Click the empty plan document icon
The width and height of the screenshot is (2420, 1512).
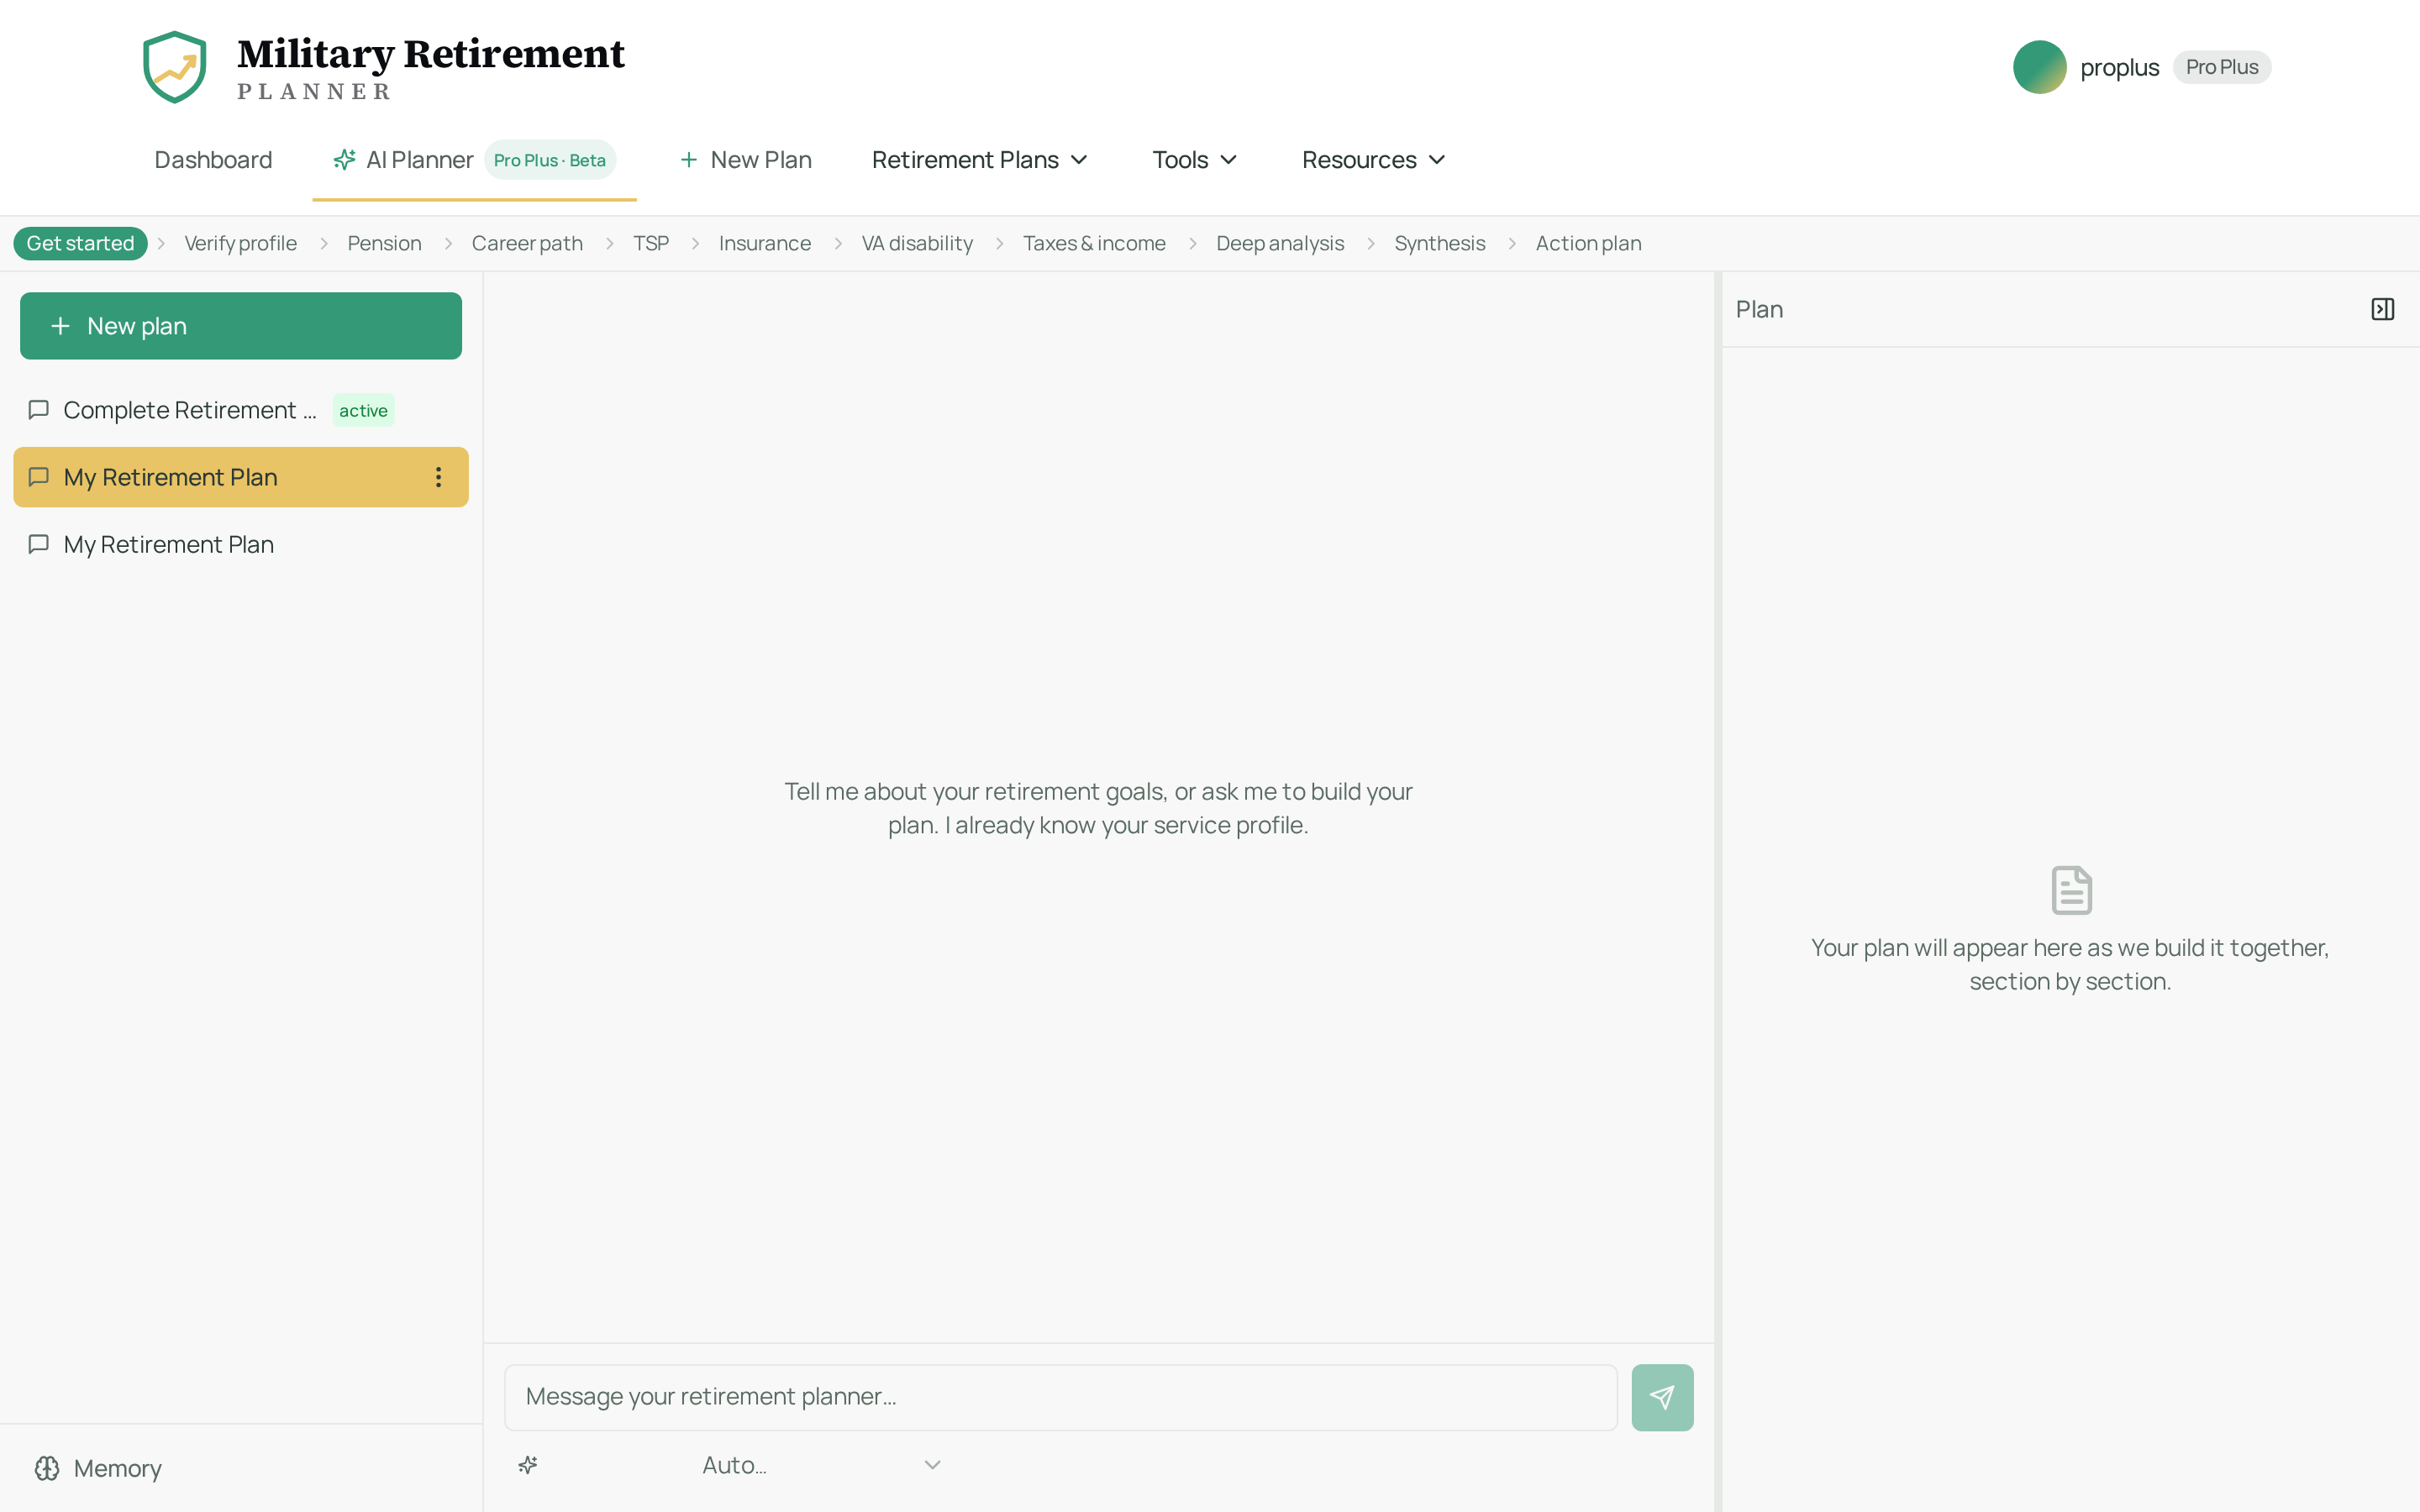pyautogui.click(x=2071, y=890)
